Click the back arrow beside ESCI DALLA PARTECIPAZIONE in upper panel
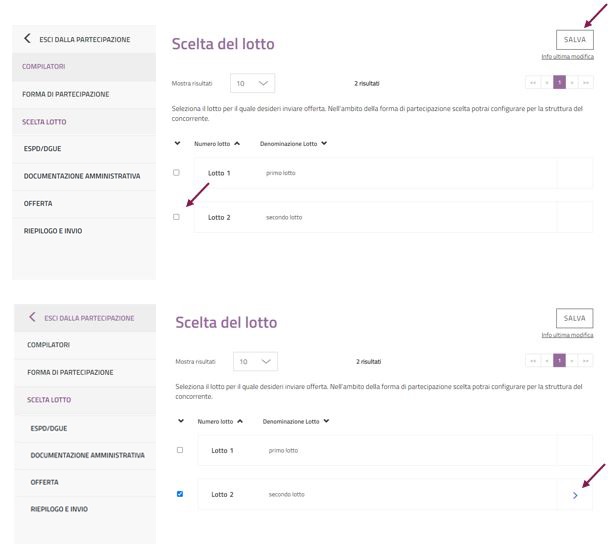The width and height of the screenshot is (611, 544). click(27, 39)
